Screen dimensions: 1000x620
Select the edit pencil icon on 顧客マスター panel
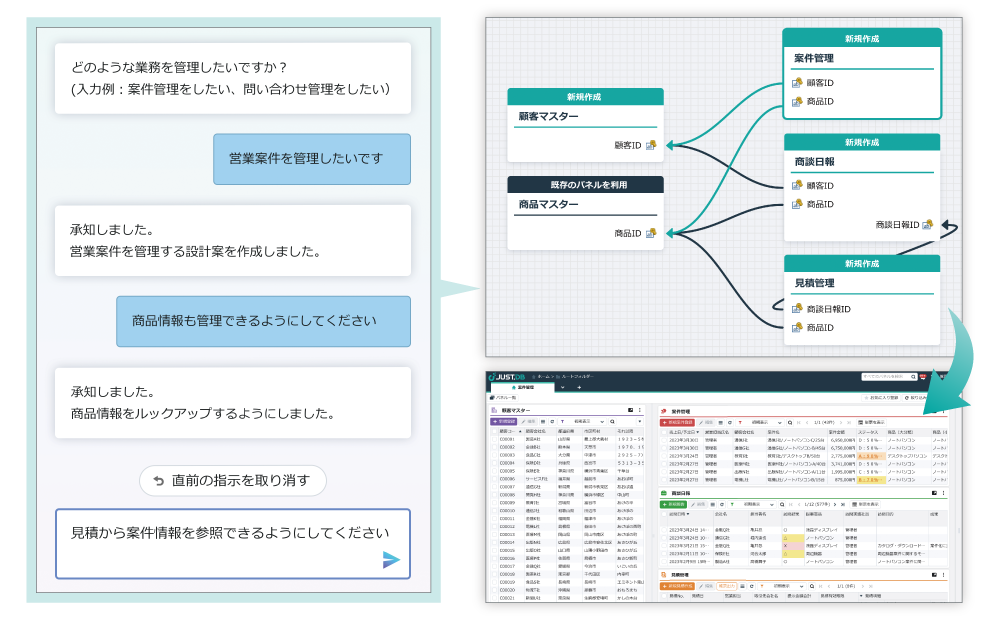click(522, 421)
